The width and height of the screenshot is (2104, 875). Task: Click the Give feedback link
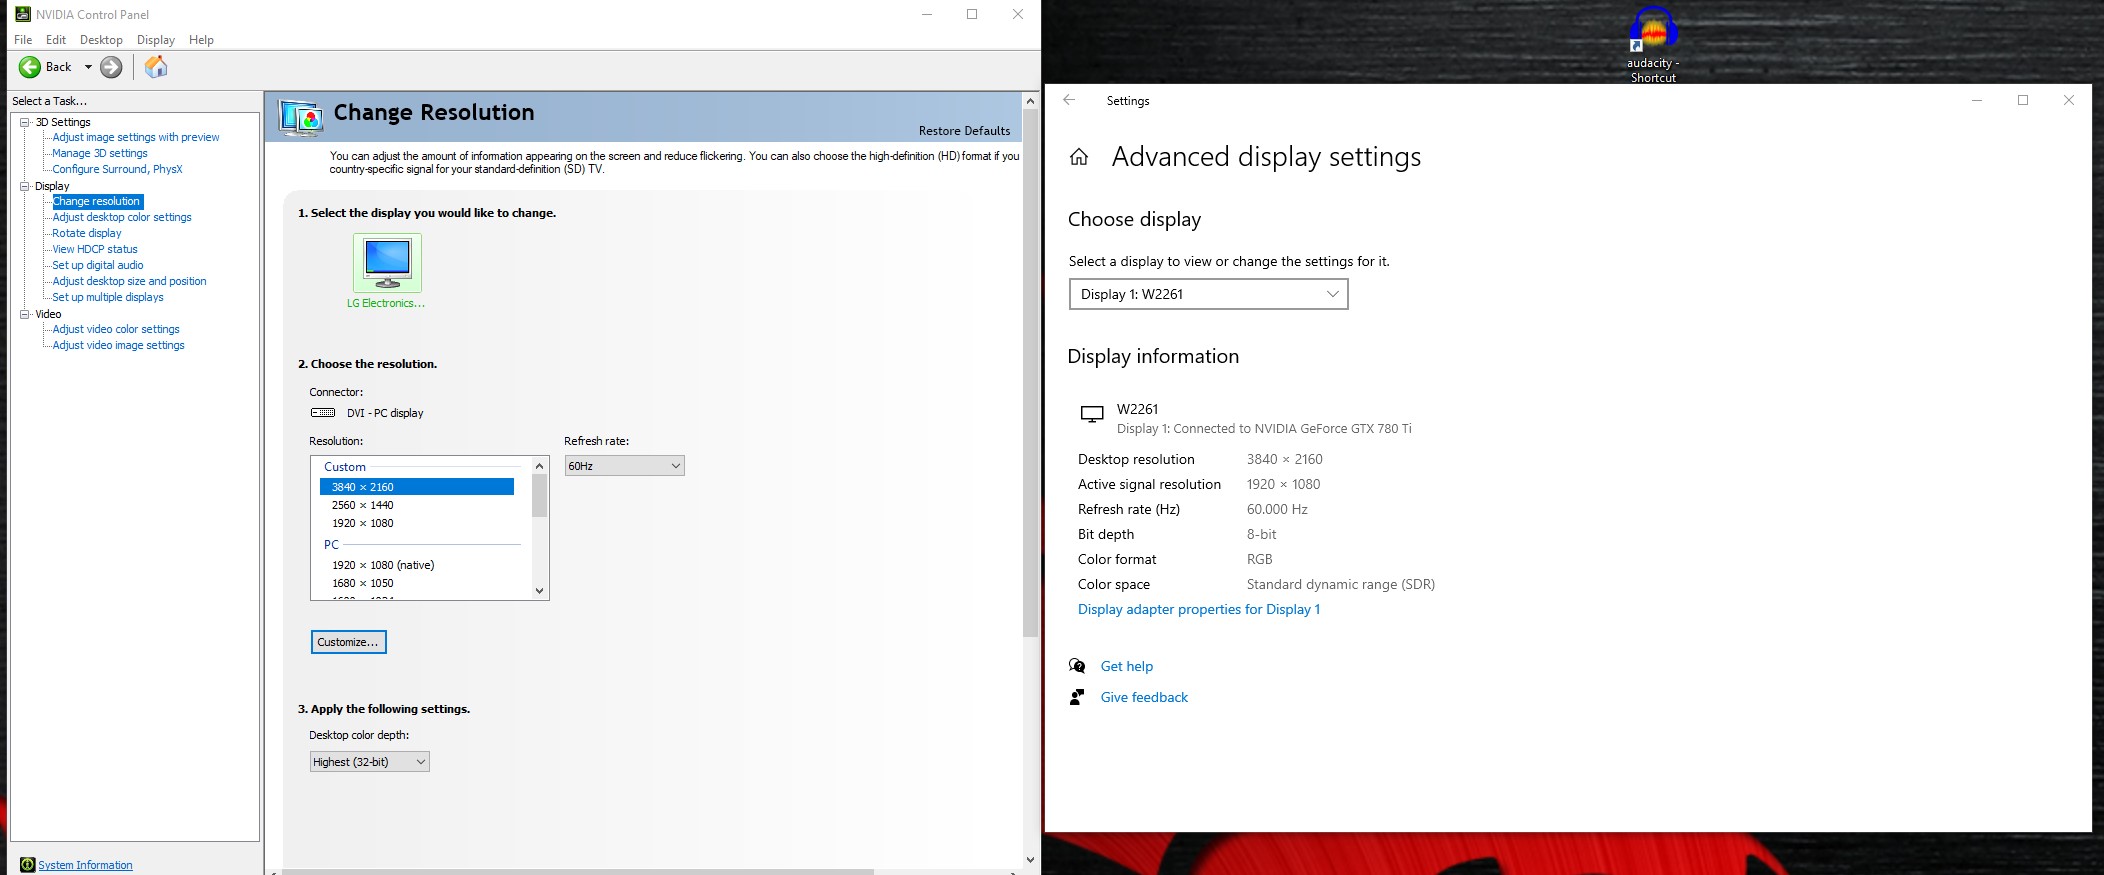point(1144,697)
